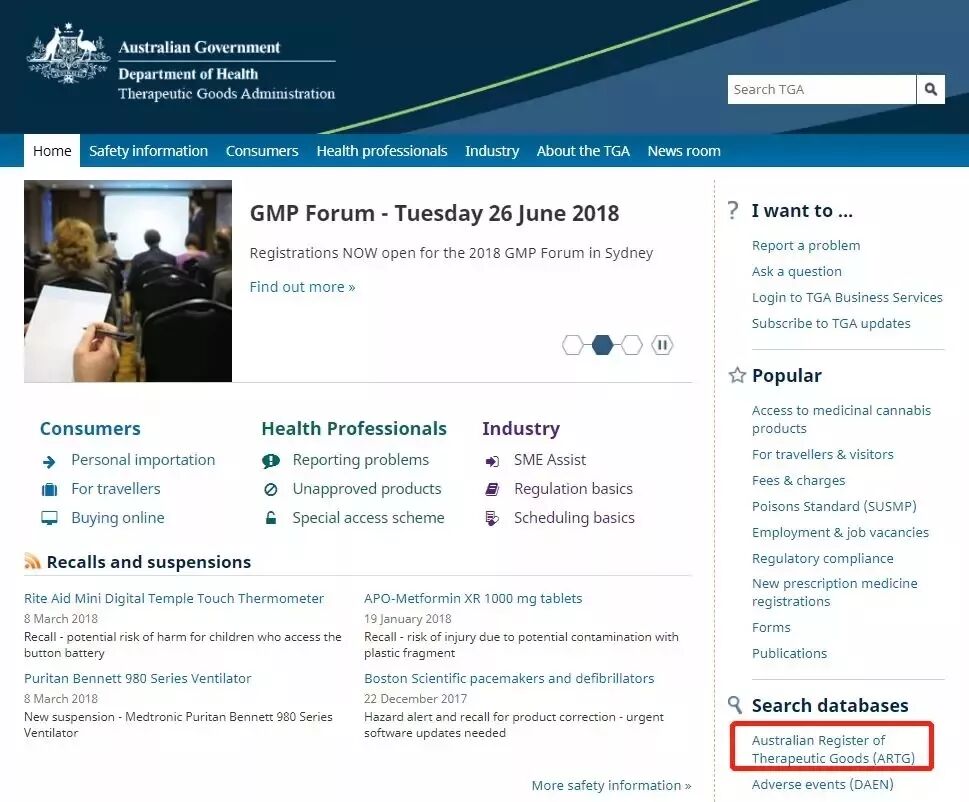Viewport: 969px width, 802px height.
Task: Select the third carousel hexagon indicator
Action: pyautogui.click(x=632, y=345)
